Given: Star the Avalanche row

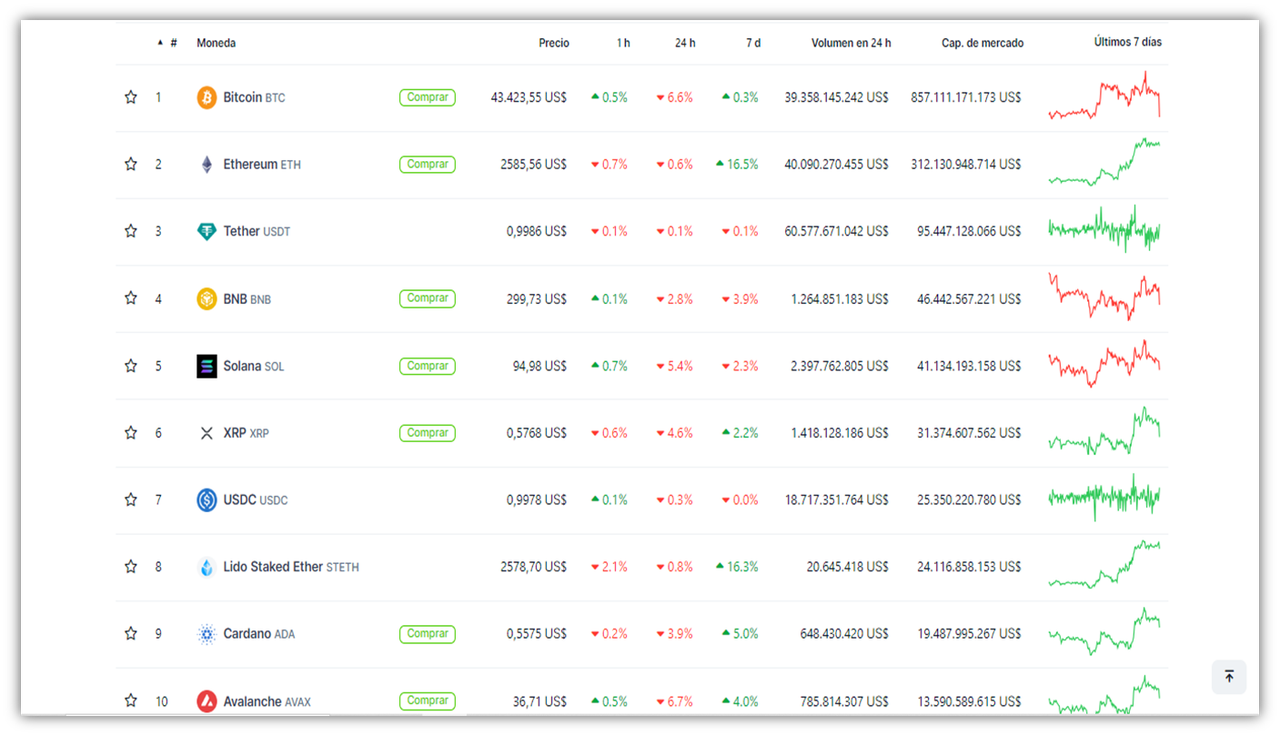Looking at the screenshot, I should click(x=130, y=701).
